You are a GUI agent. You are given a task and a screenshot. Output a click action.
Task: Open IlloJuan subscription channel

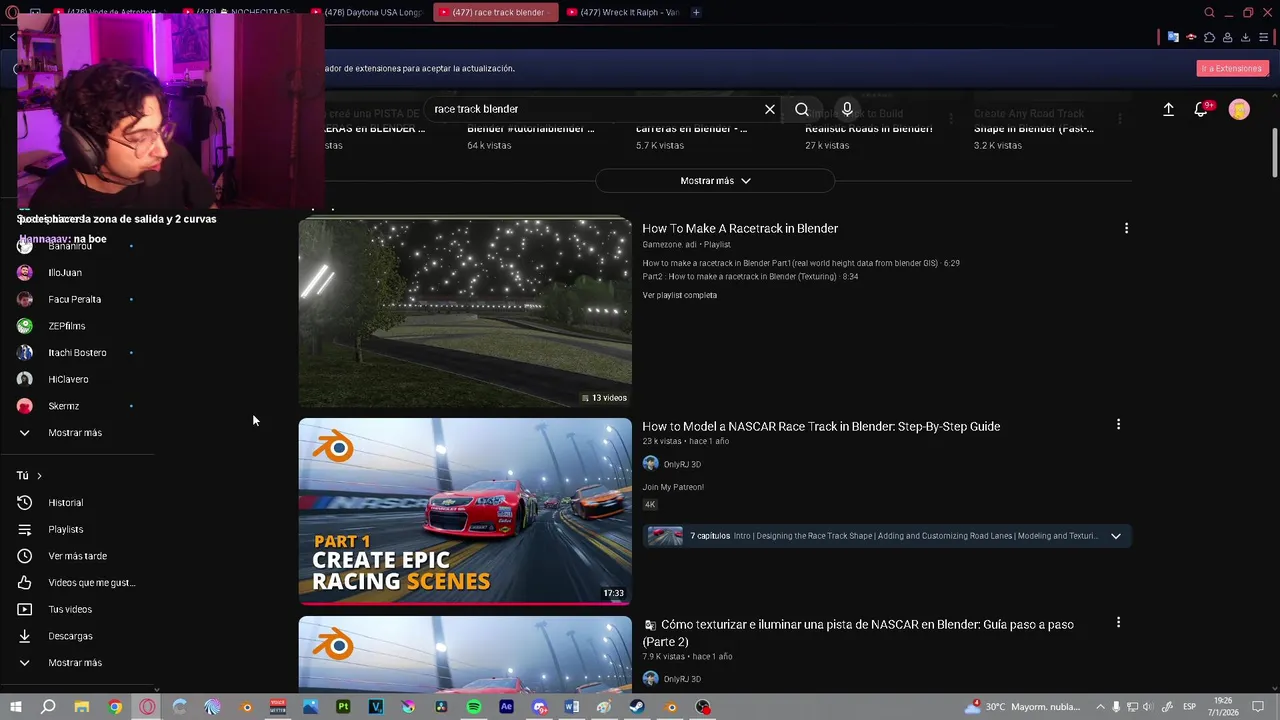65,273
